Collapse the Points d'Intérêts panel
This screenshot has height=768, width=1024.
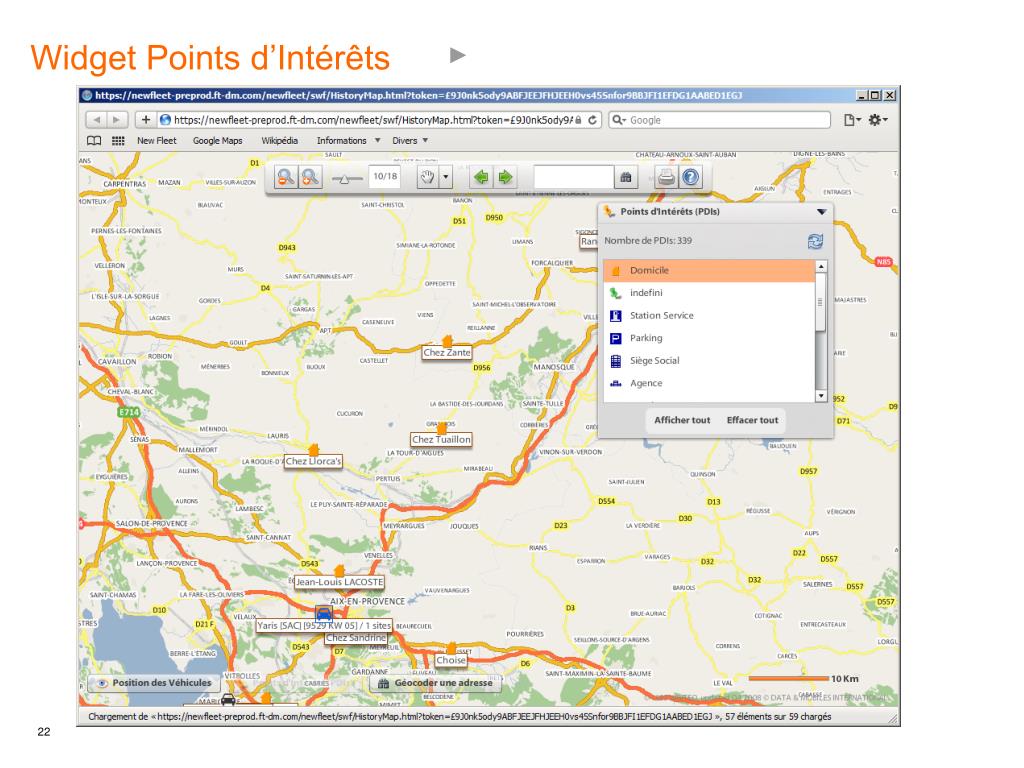tap(822, 212)
